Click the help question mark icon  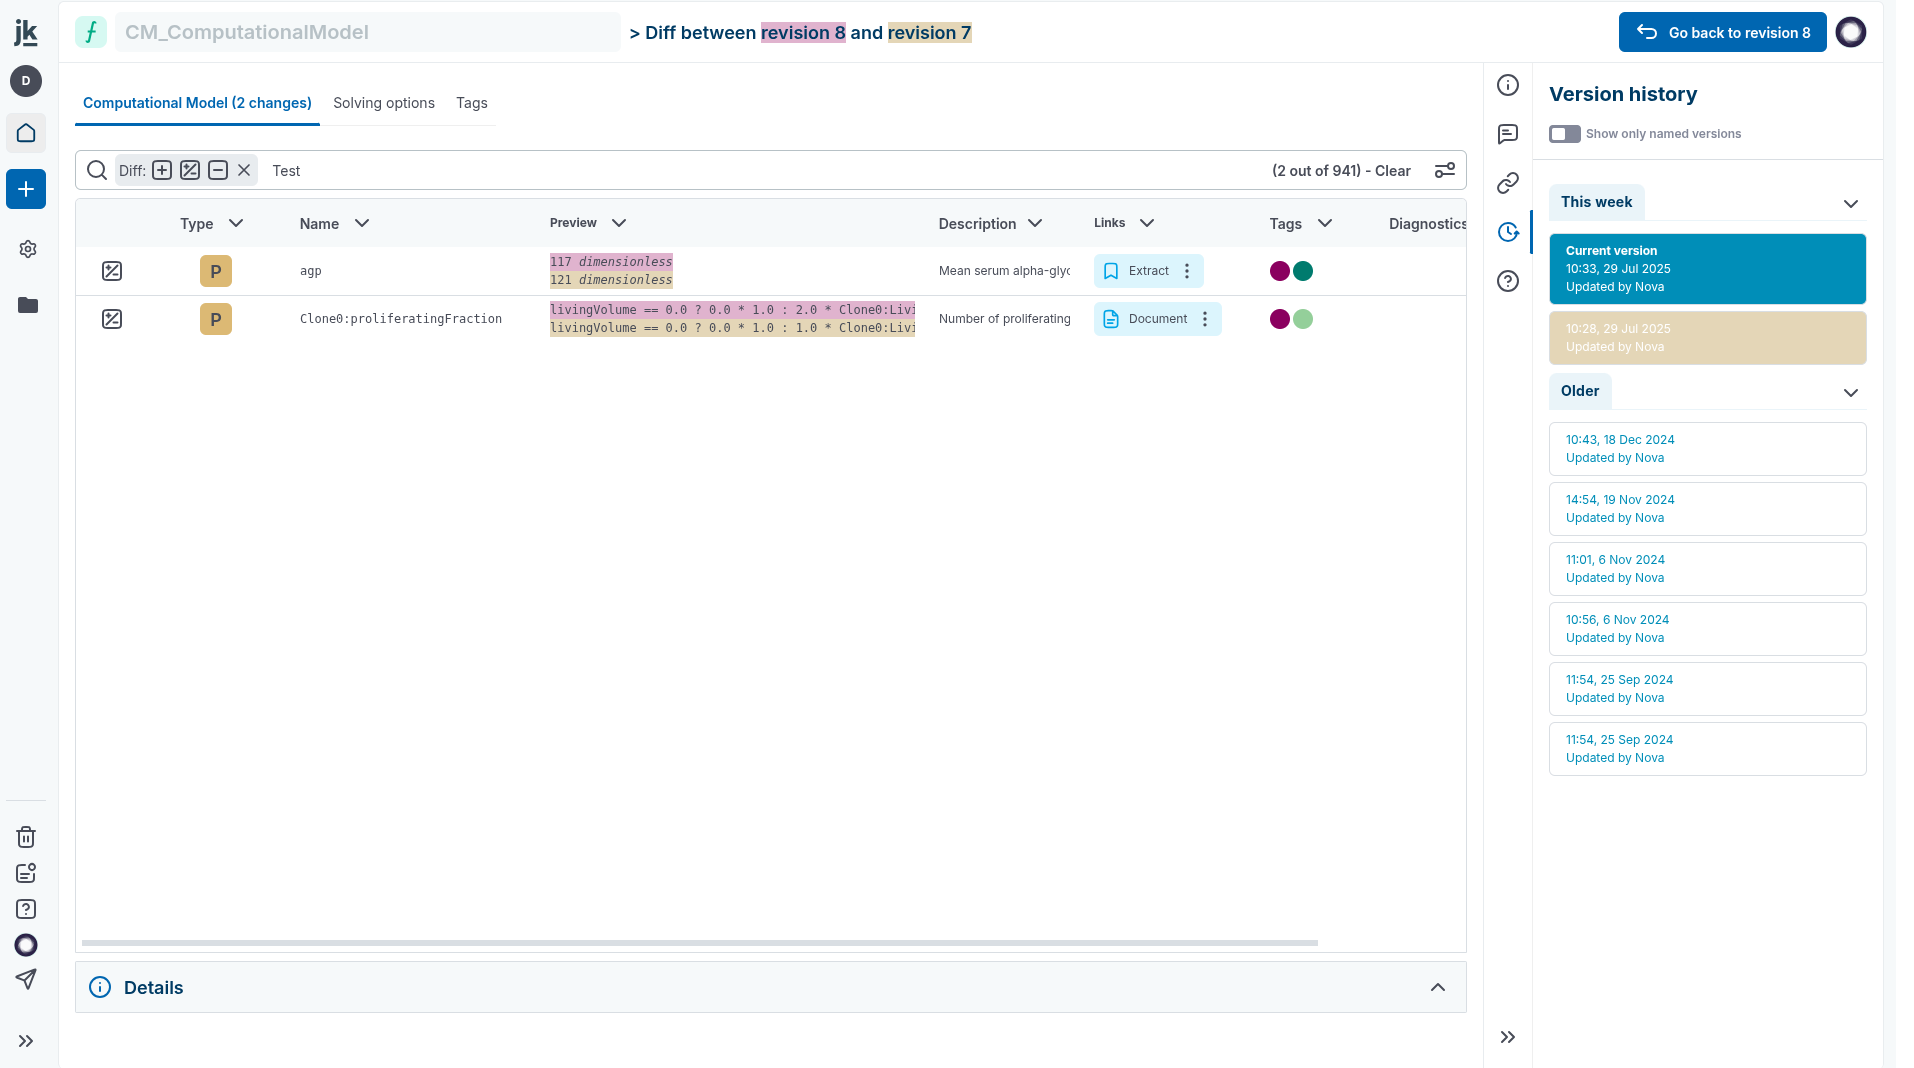tap(1508, 281)
